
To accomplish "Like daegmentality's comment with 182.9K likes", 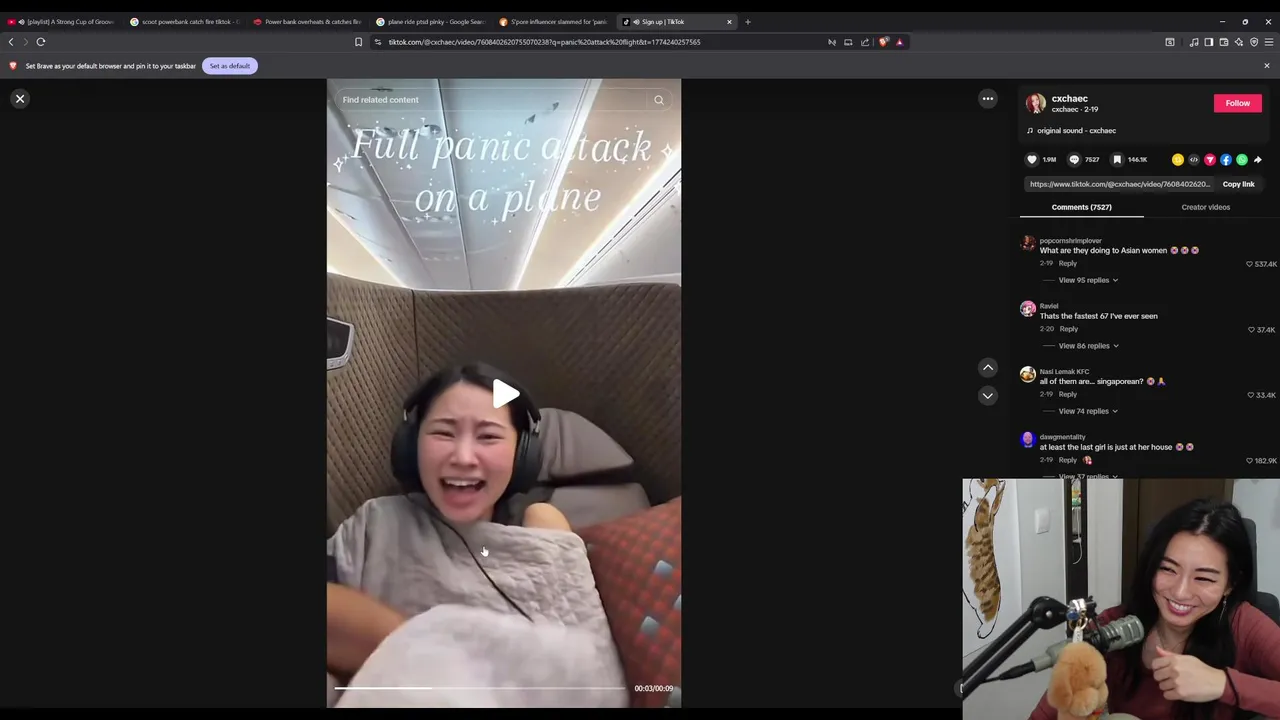I will coord(1249,461).
